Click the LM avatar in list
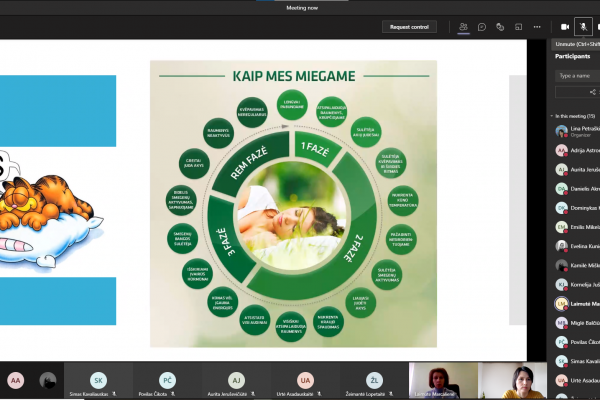Viewport: 600px width, 400px height. pos(561,304)
